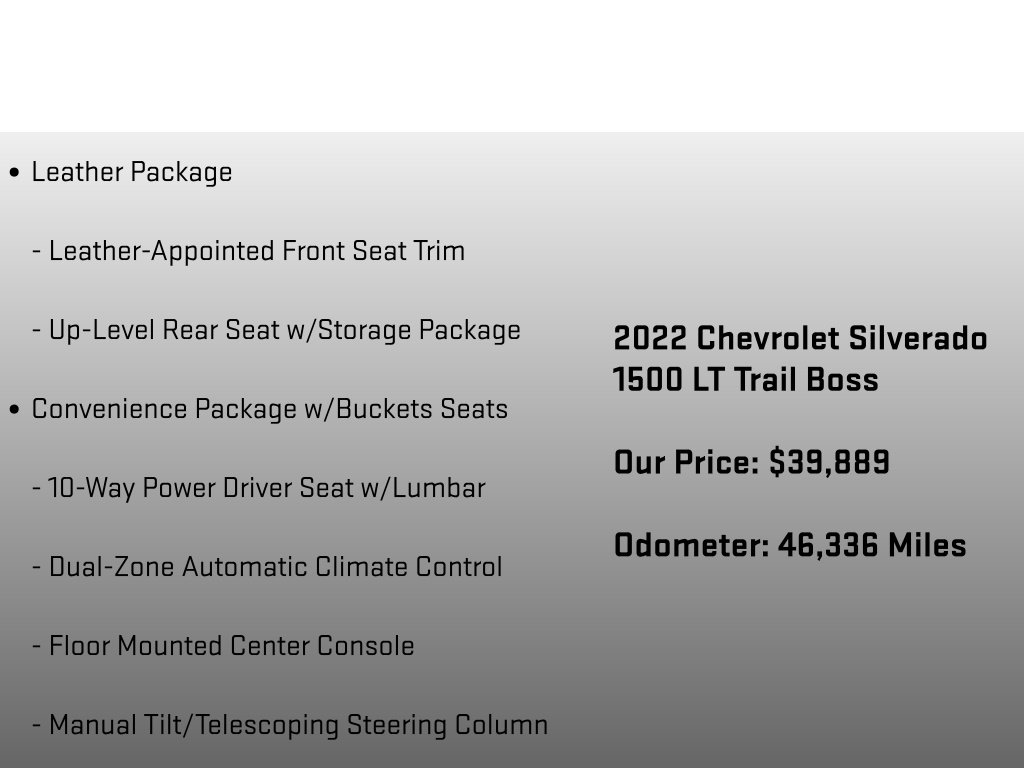1024x768 pixels.
Task: Click the $39,889 price value
Action: [829, 462]
